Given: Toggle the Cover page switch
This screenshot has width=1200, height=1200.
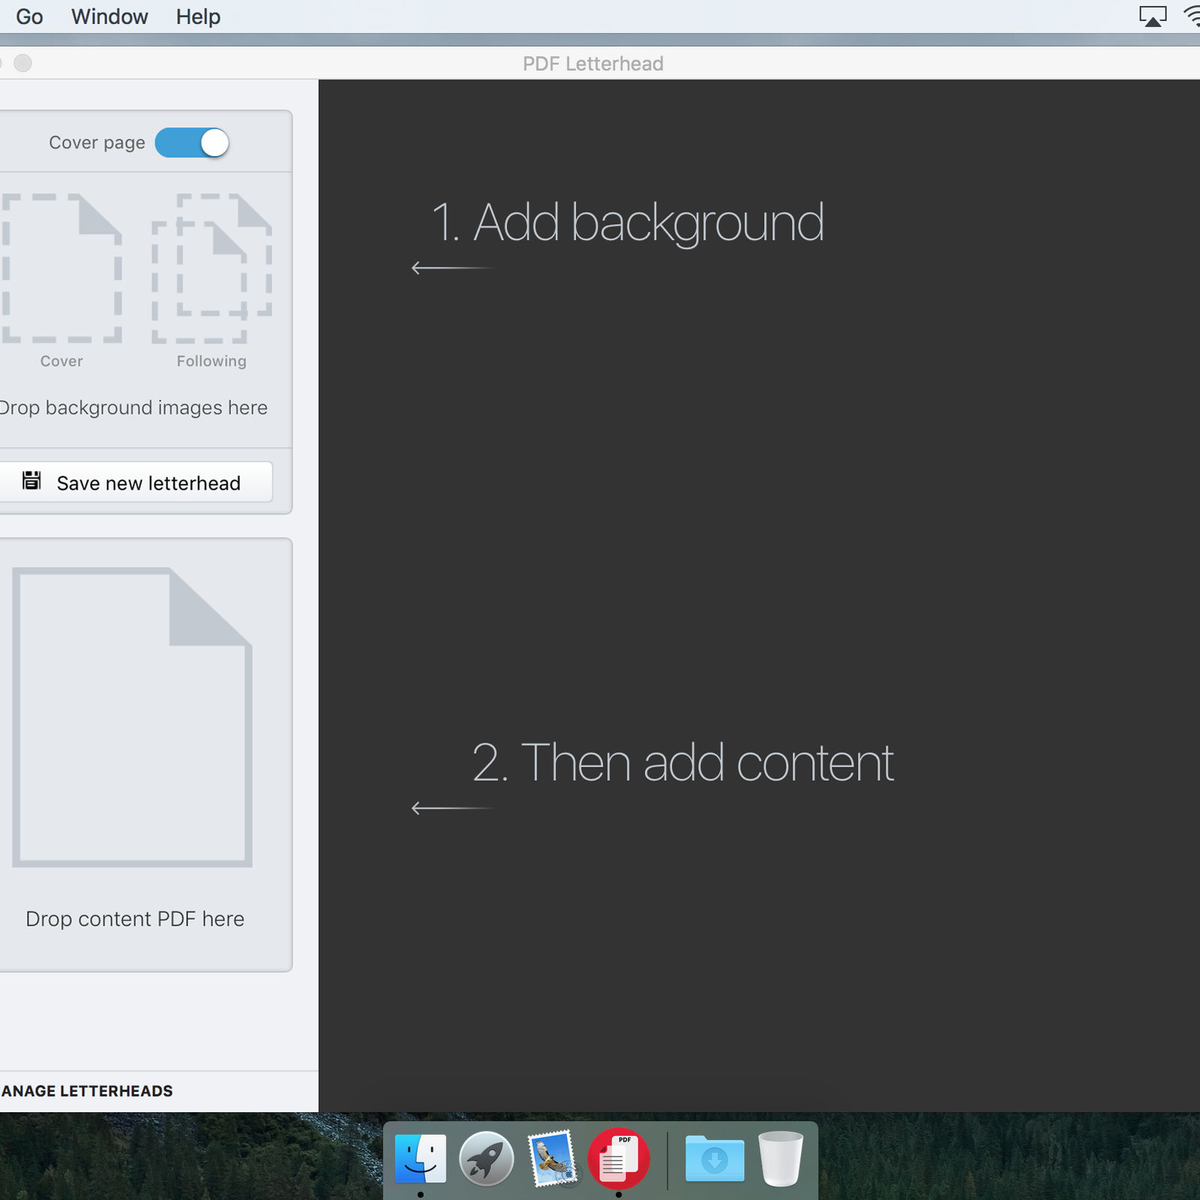Looking at the screenshot, I should point(192,143).
